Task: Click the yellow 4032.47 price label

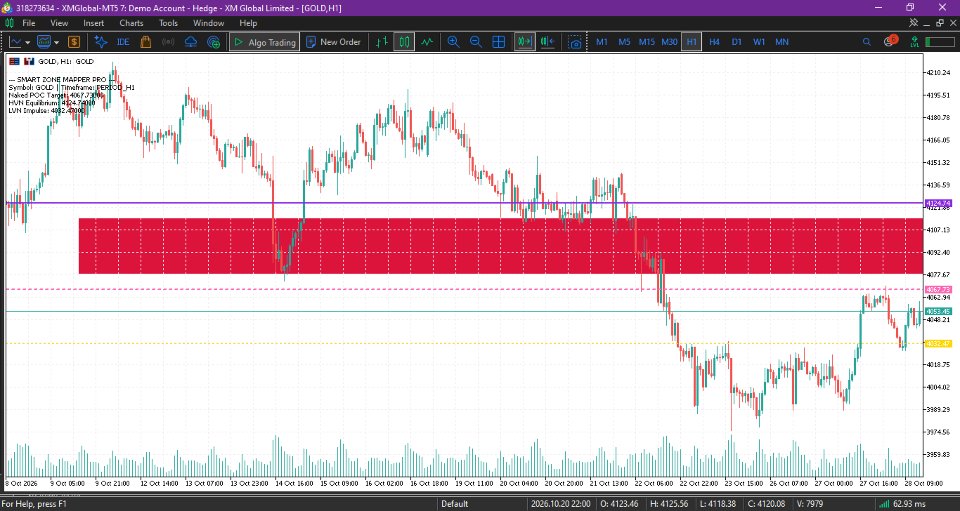Action: (x=937, y=343)
